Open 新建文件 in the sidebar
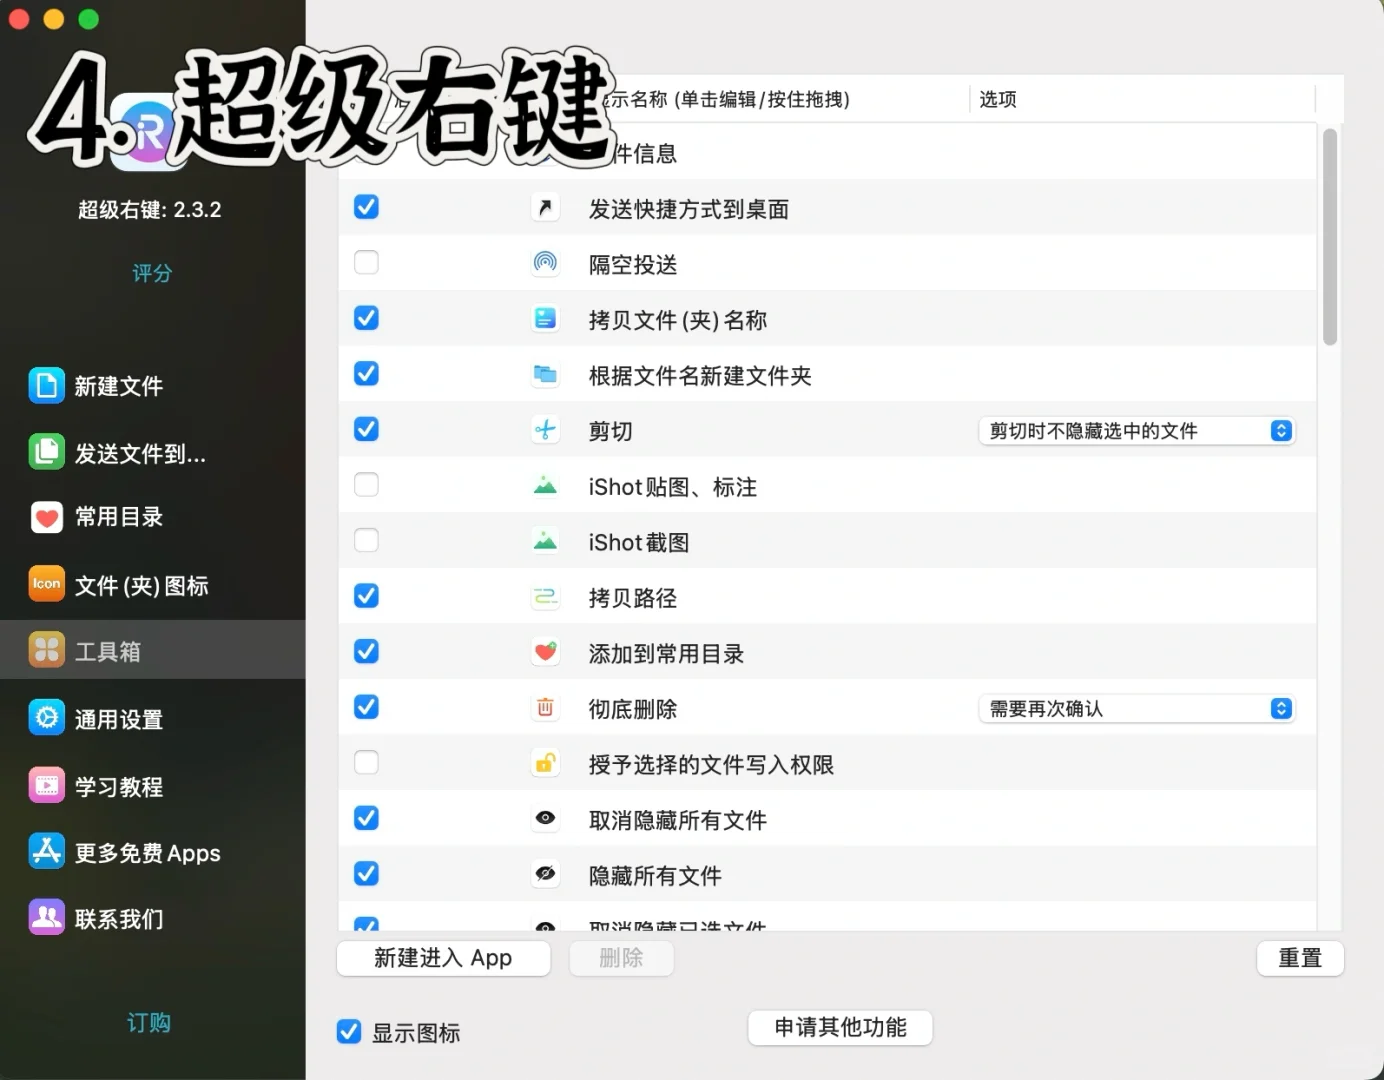The width and height of the screenshot is (1384, 1080). click(118, 386)
